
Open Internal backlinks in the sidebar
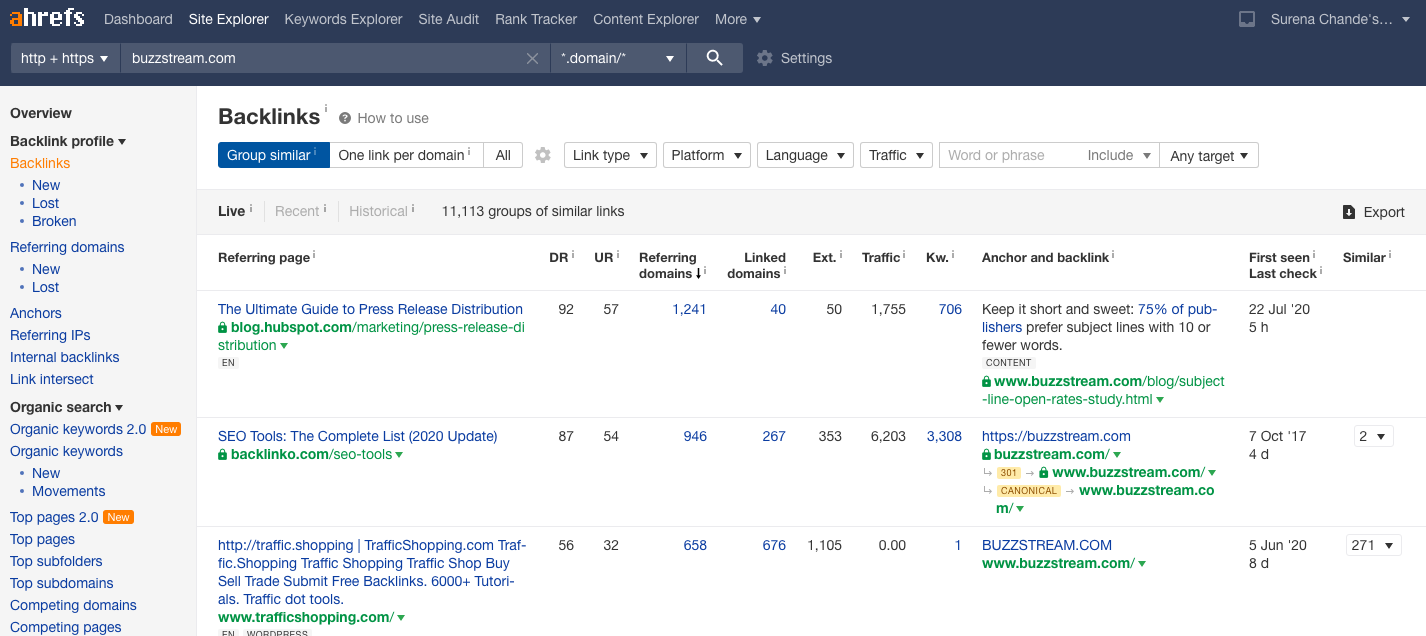(65, 357)
